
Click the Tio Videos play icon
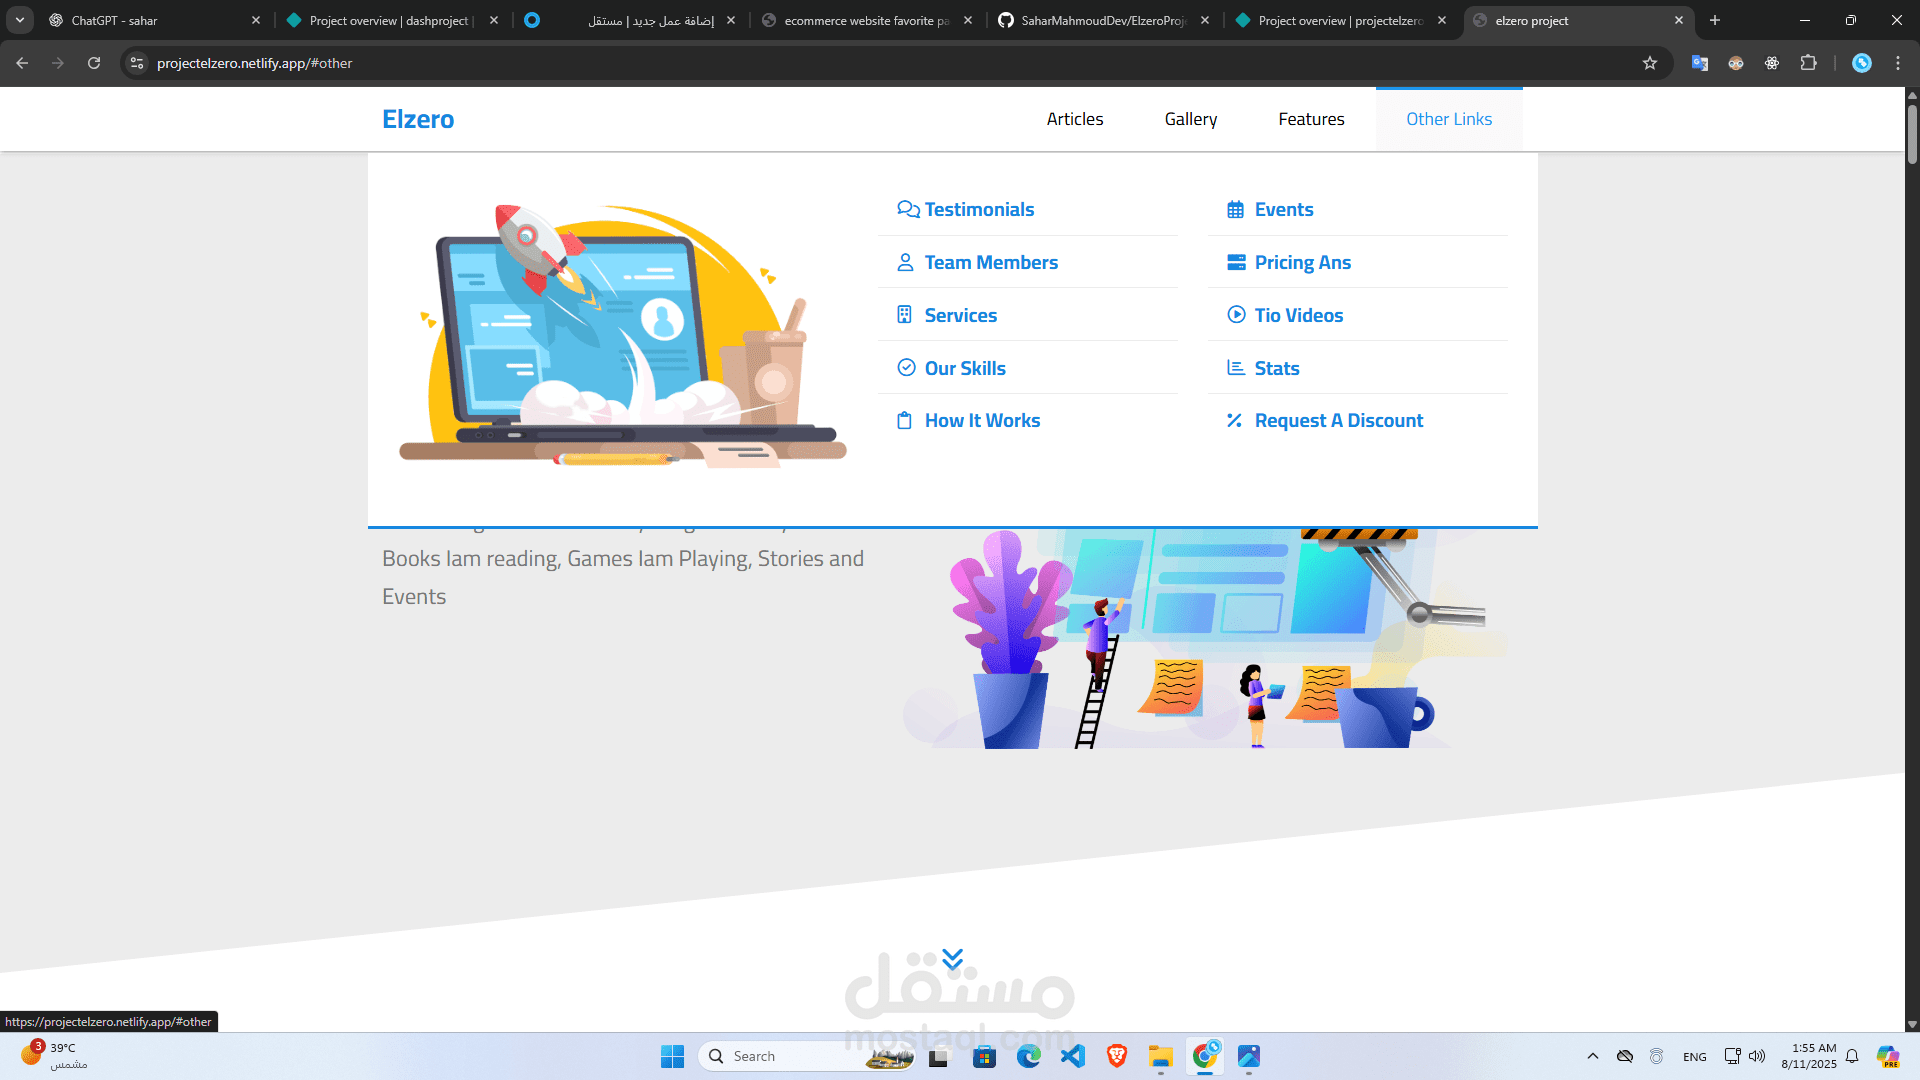[1236, 314]
